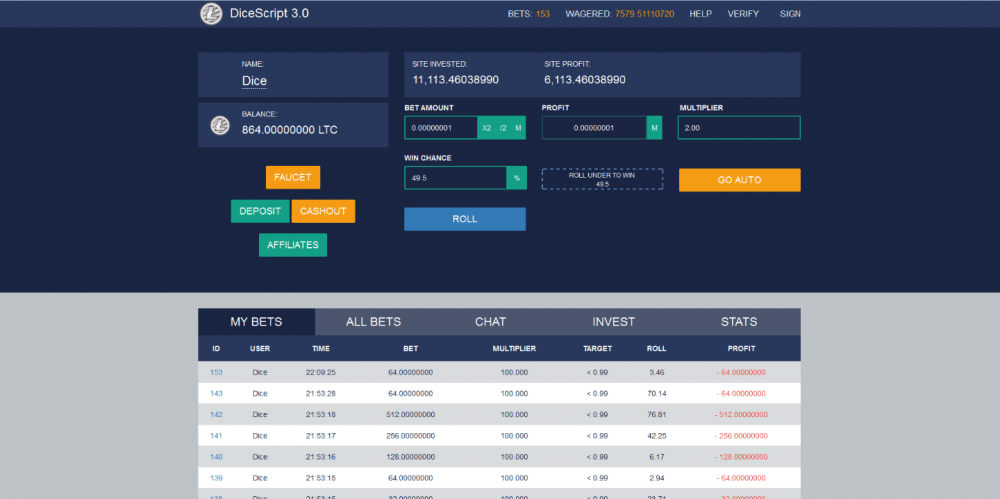This screenshot has width=1000, height=499.
Task: Click the roll value 42.25
Action: [x=656, y=436]
